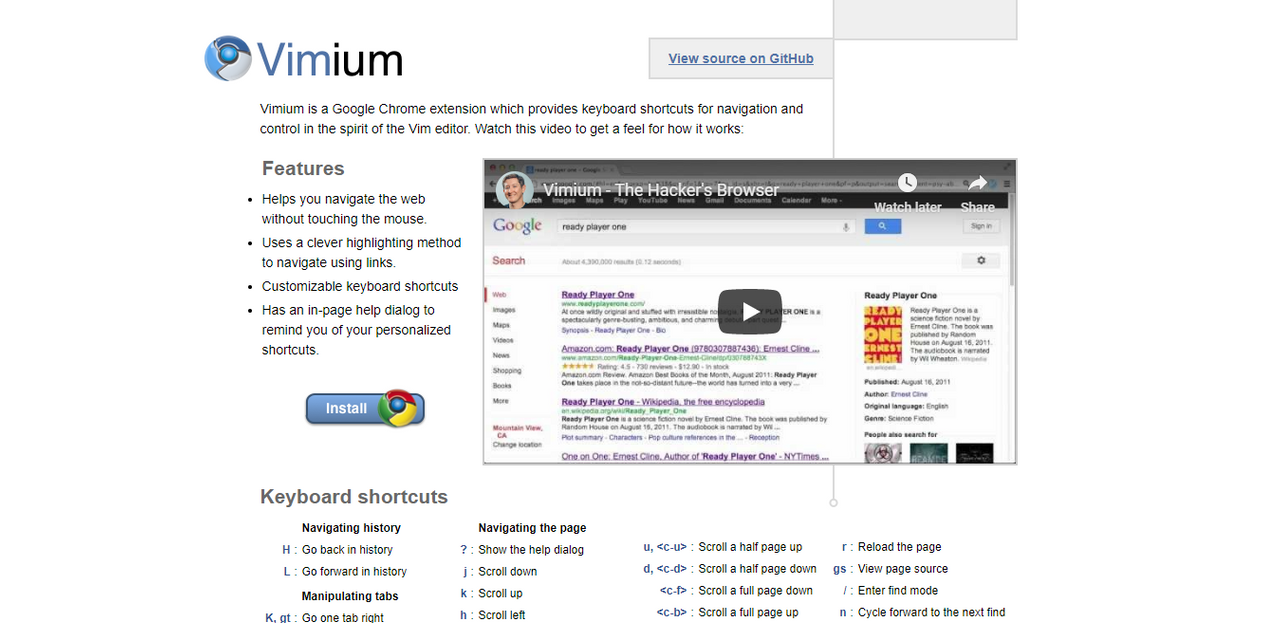Screen dimensions: 1280x623
Task: Click 'Cycle forward to the next find' text
Action: (932, 612)
